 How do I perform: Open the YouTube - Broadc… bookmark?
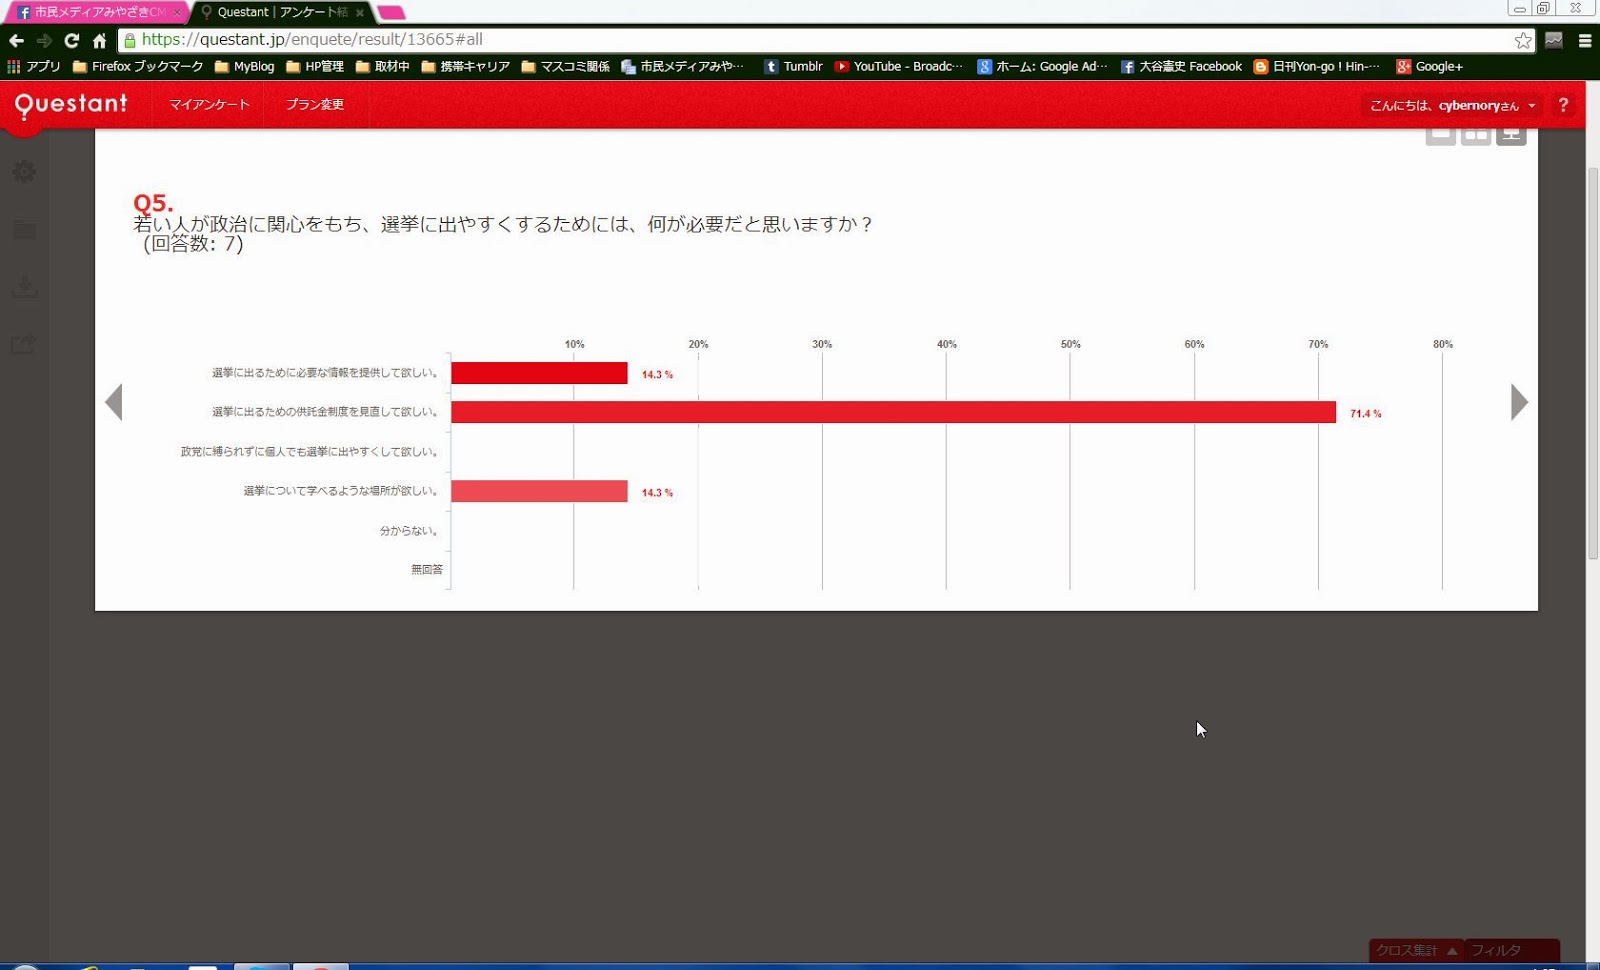pyautogui.click(x=898, y=67)
